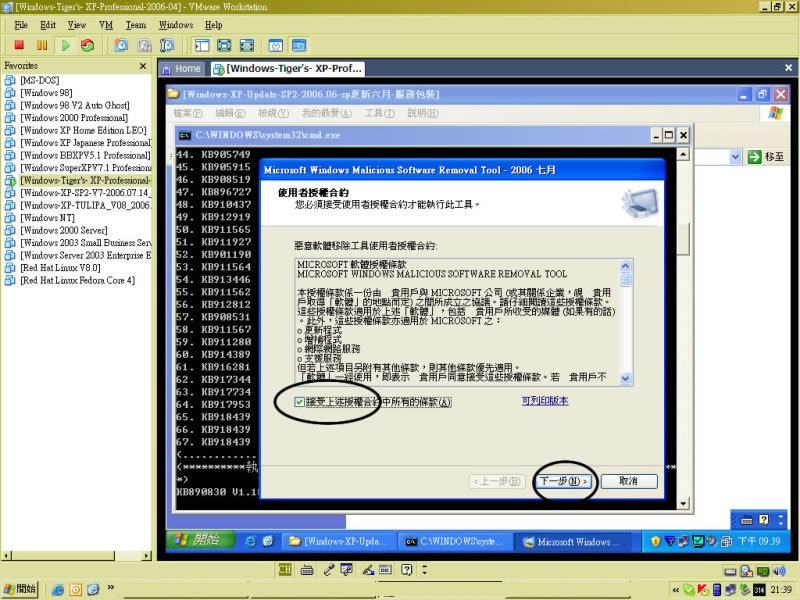
Task: Reset the virtual machine using the toolbar icon
Action: pyautogui.click(x=88, y=45)
